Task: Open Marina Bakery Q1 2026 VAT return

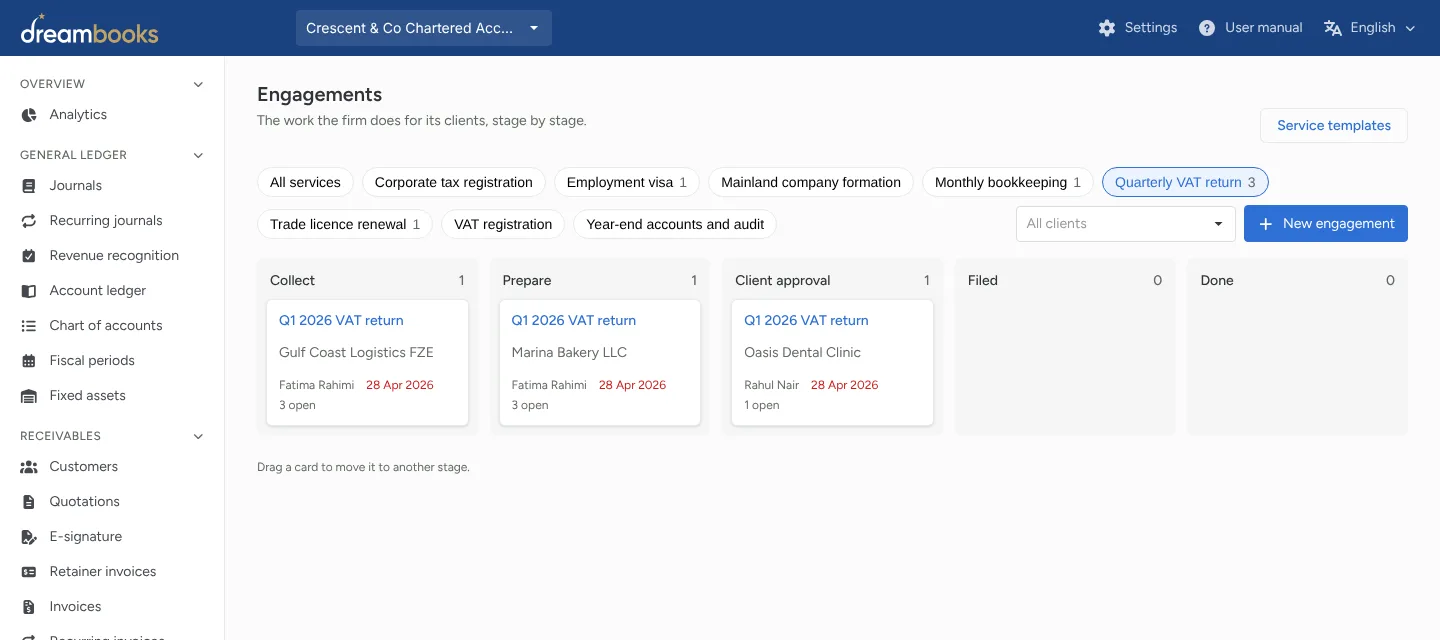Action: [x=574, y=320]
